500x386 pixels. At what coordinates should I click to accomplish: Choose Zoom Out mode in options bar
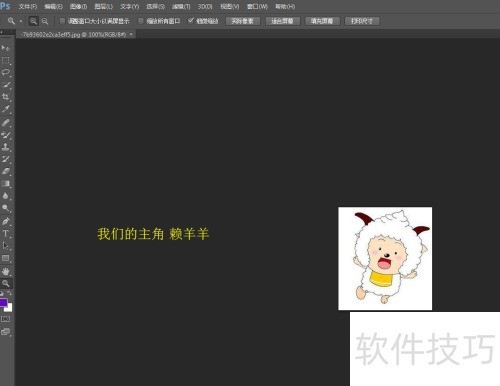(45, 21)
